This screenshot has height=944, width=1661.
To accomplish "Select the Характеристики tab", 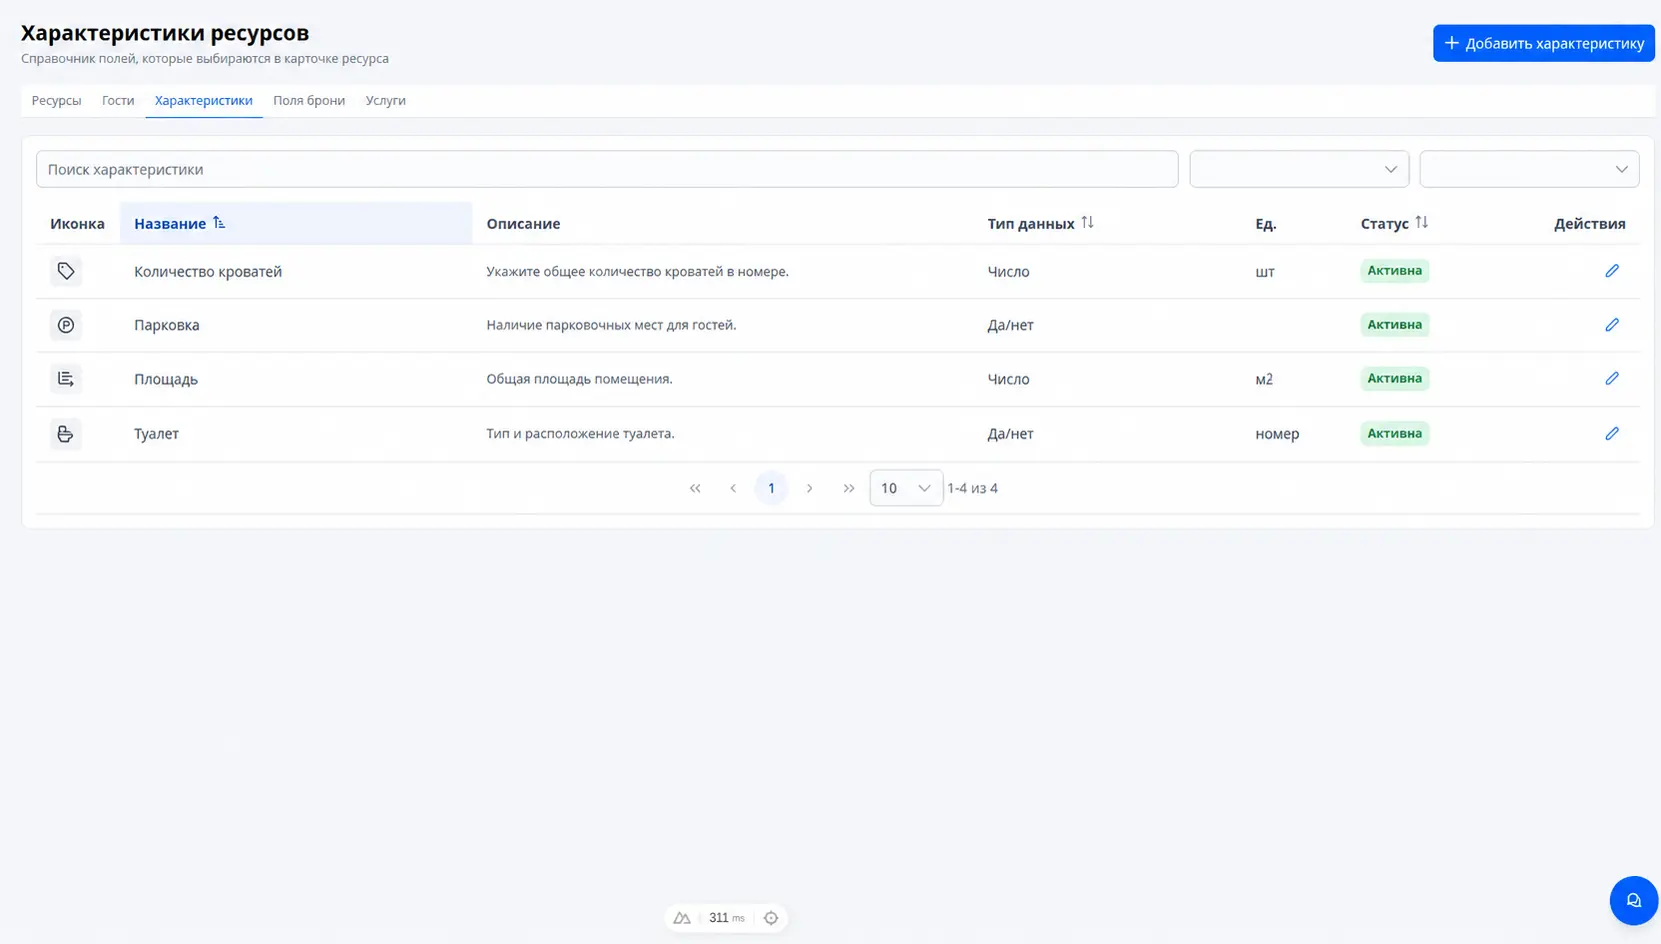I will click(204, 100).
